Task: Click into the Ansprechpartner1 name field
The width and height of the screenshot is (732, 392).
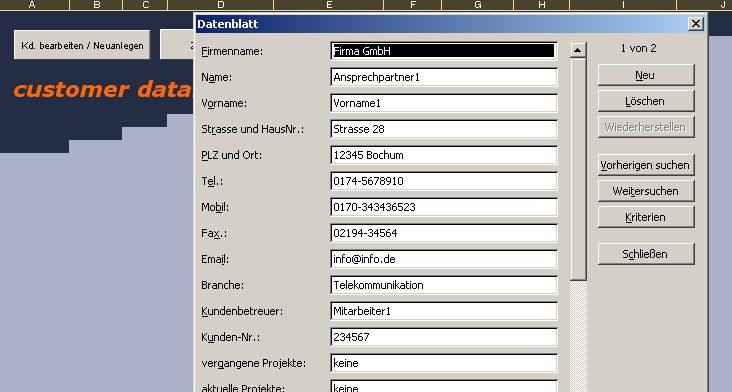Action: [x=443, y=77]
